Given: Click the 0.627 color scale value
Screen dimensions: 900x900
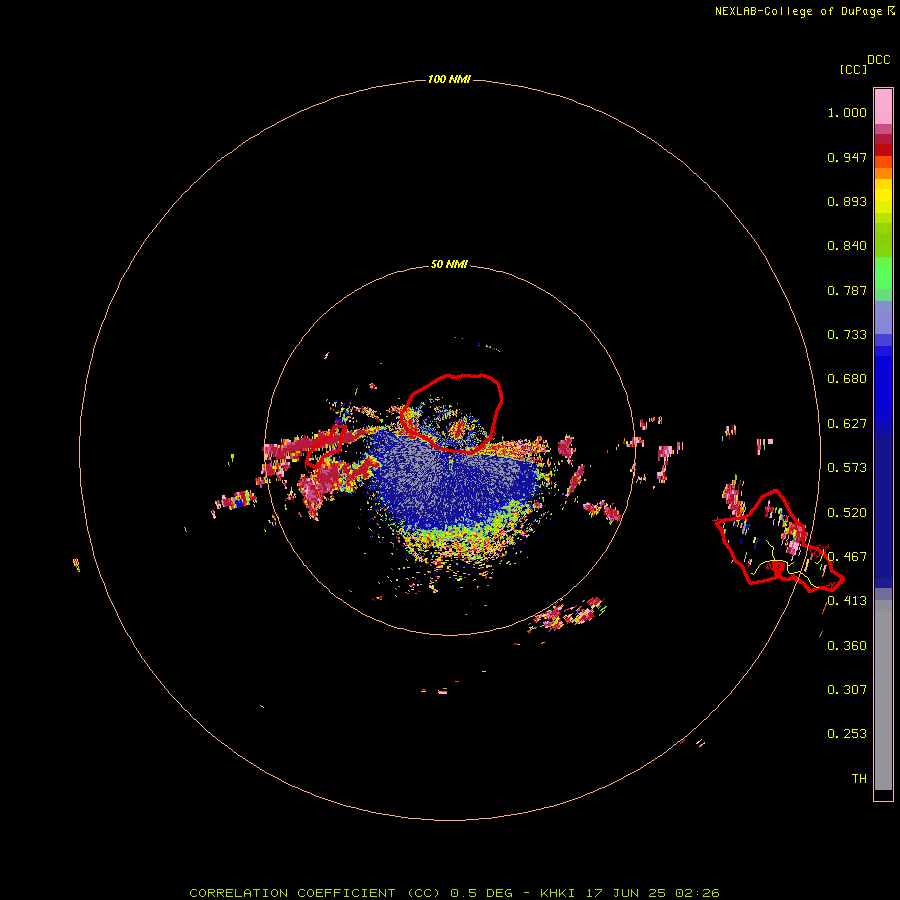Looking at the screenshot, I should tap(847, 424).
